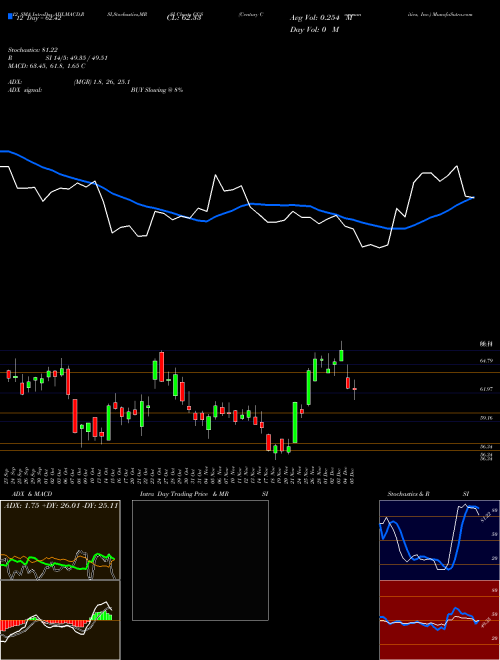Click the 64.79 price axis label
This screenshot has height=660, width=500.
tap(486, 361)
